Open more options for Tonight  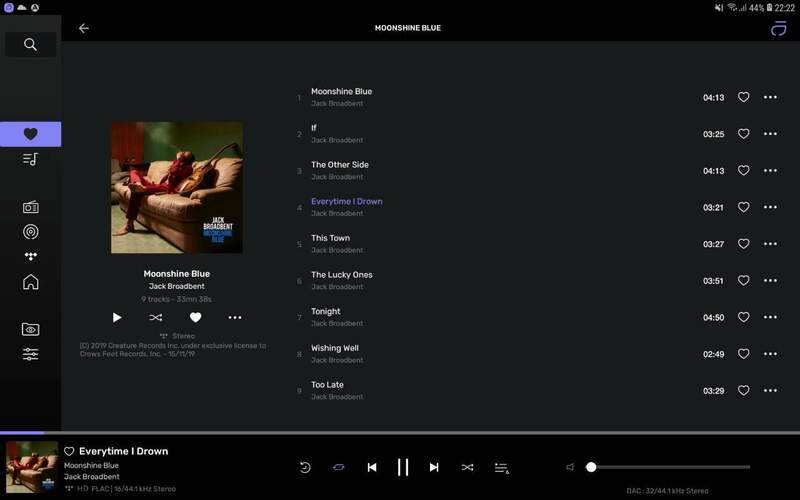770,317
